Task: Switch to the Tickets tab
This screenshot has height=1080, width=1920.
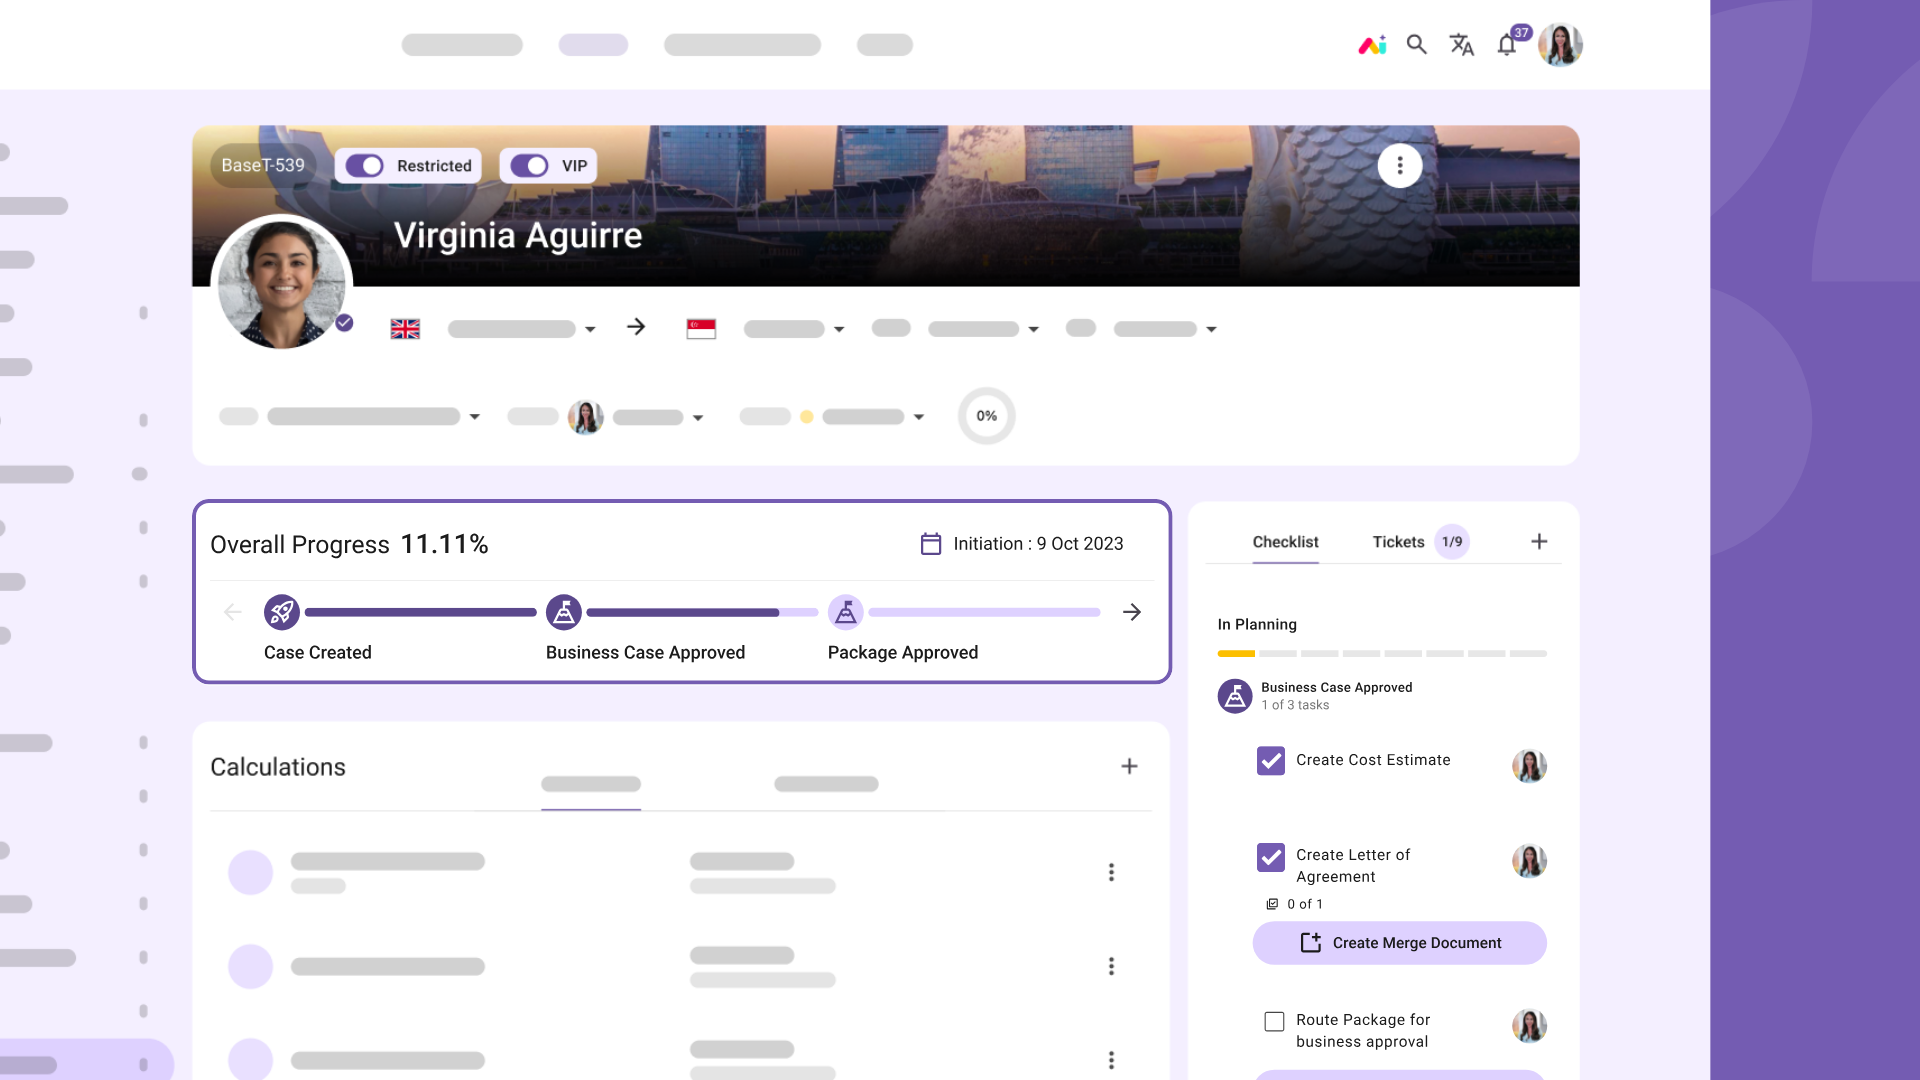Action: point(1398,542)
